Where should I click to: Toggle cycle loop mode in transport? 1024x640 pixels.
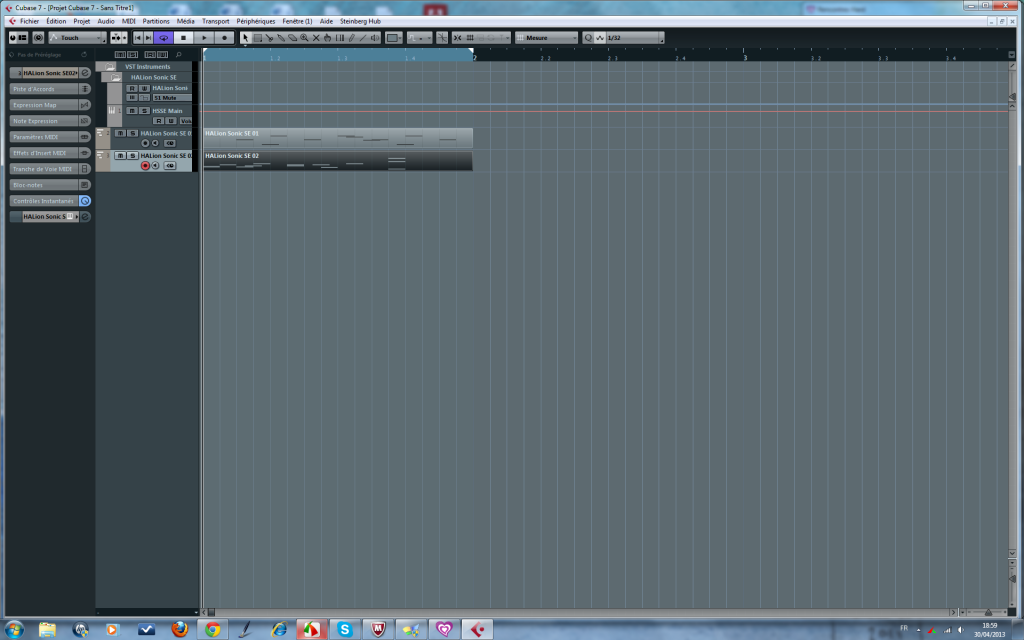pos(163,38)
